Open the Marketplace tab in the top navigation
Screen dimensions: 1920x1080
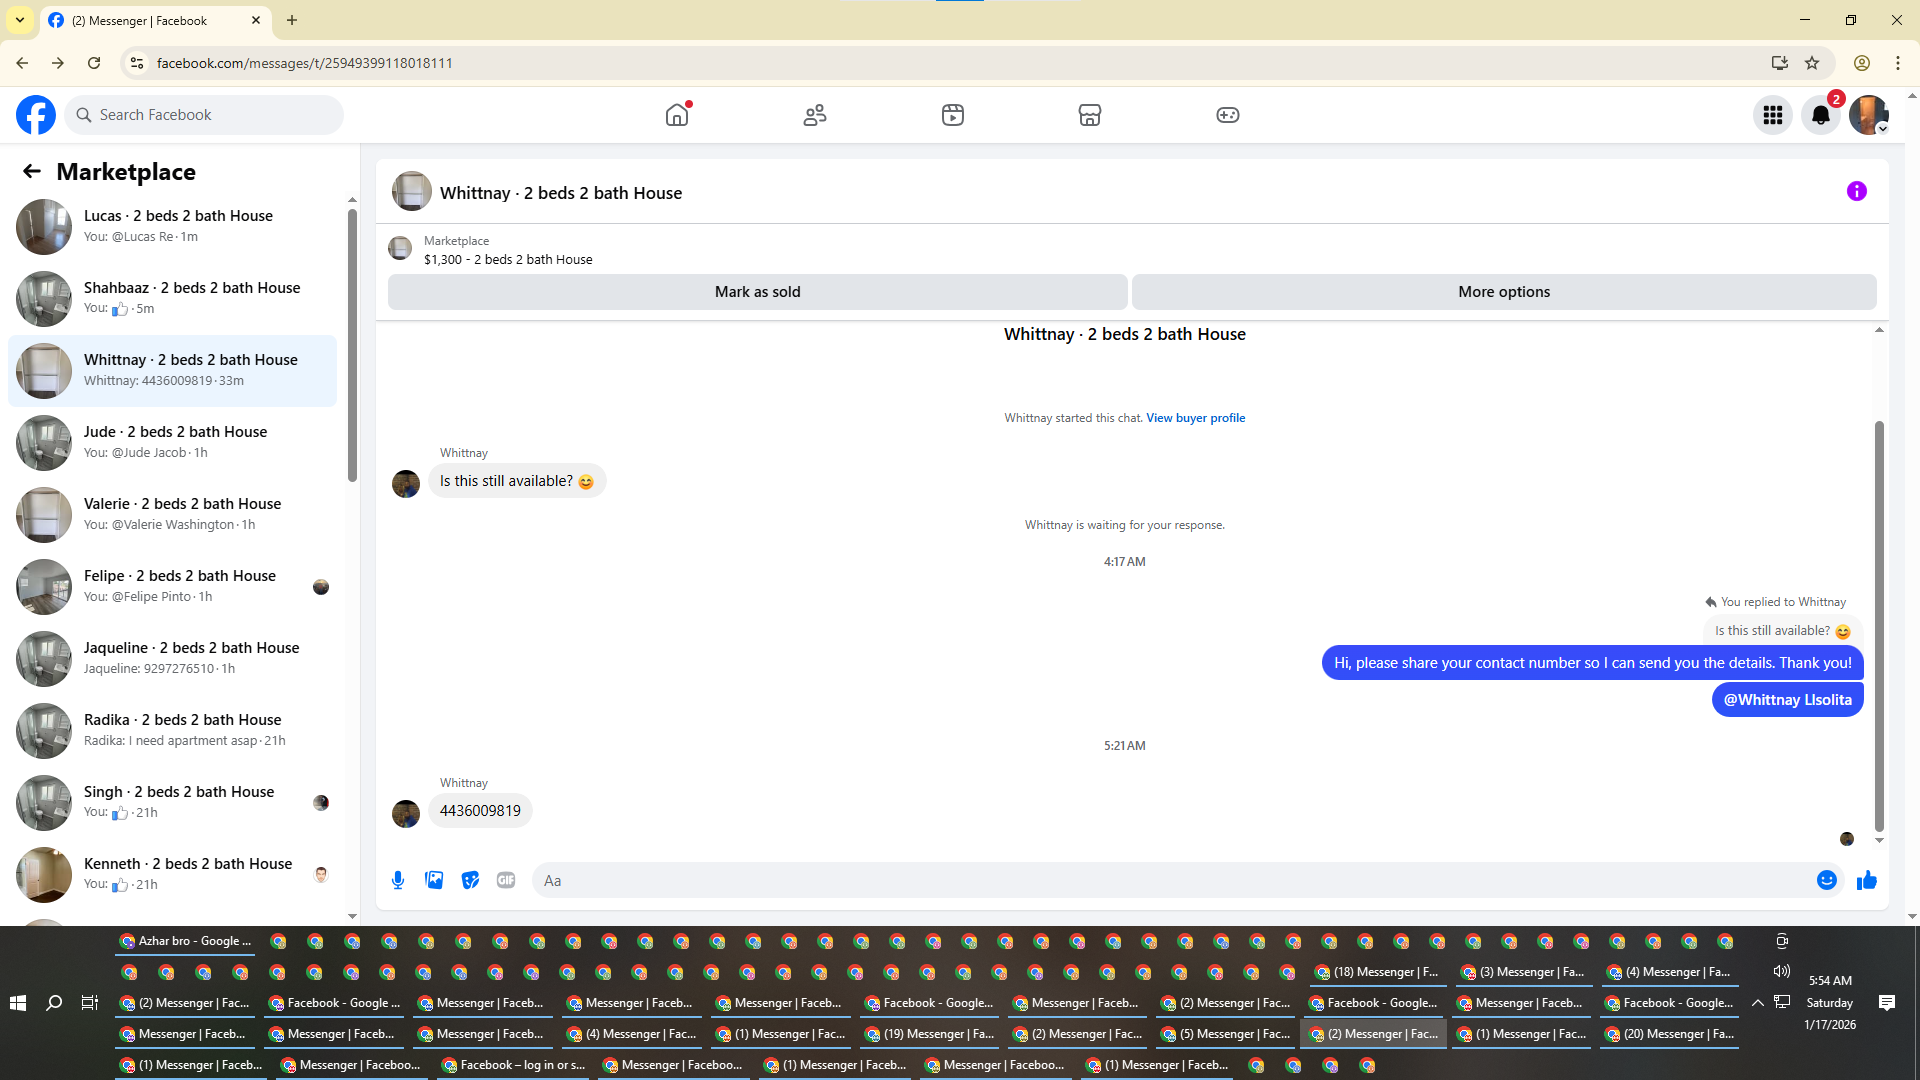point(1089,115)
